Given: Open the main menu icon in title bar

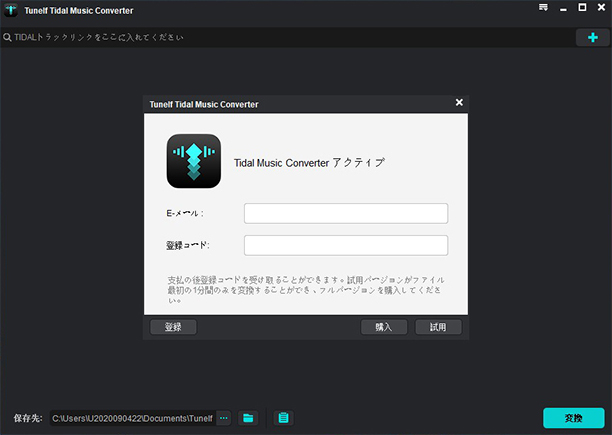Looking at the screenshot, I should pyautogui.click(x=543, y=8).
